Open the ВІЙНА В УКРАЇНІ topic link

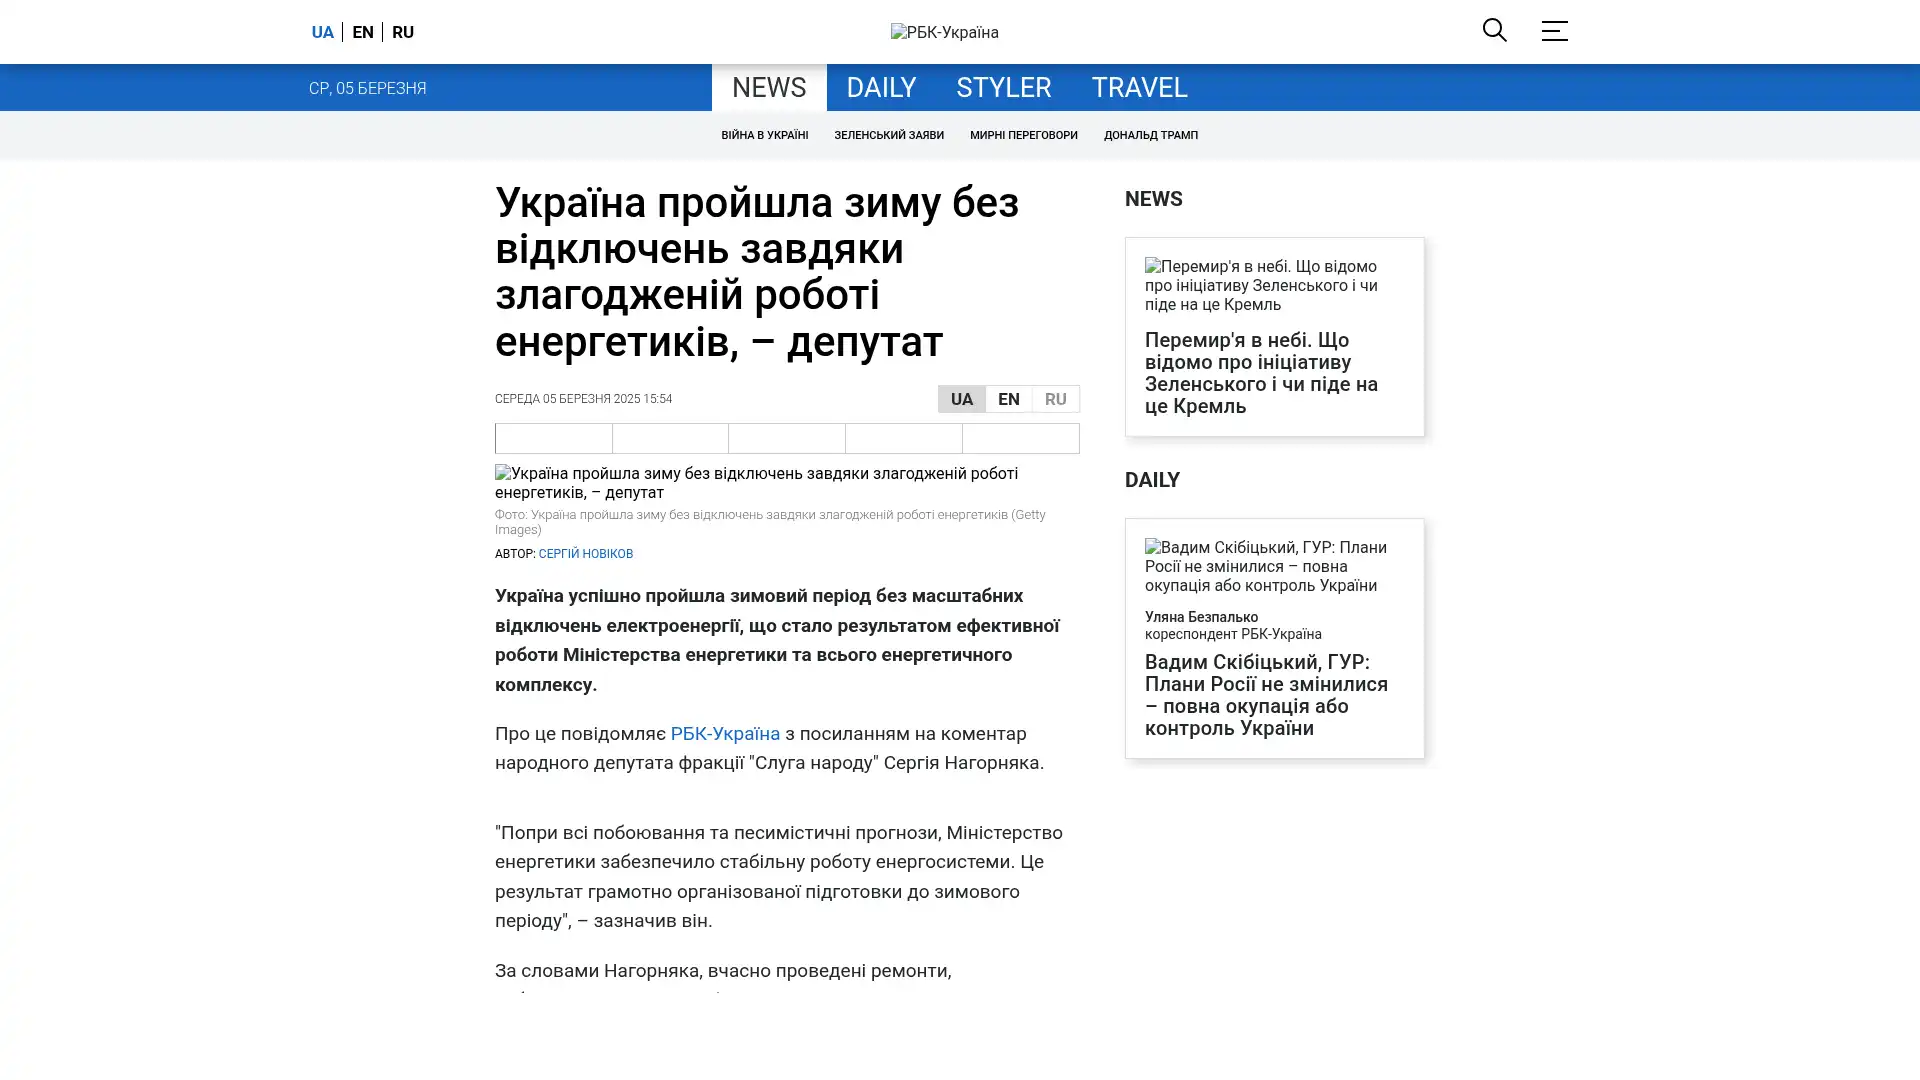point(764,135)
